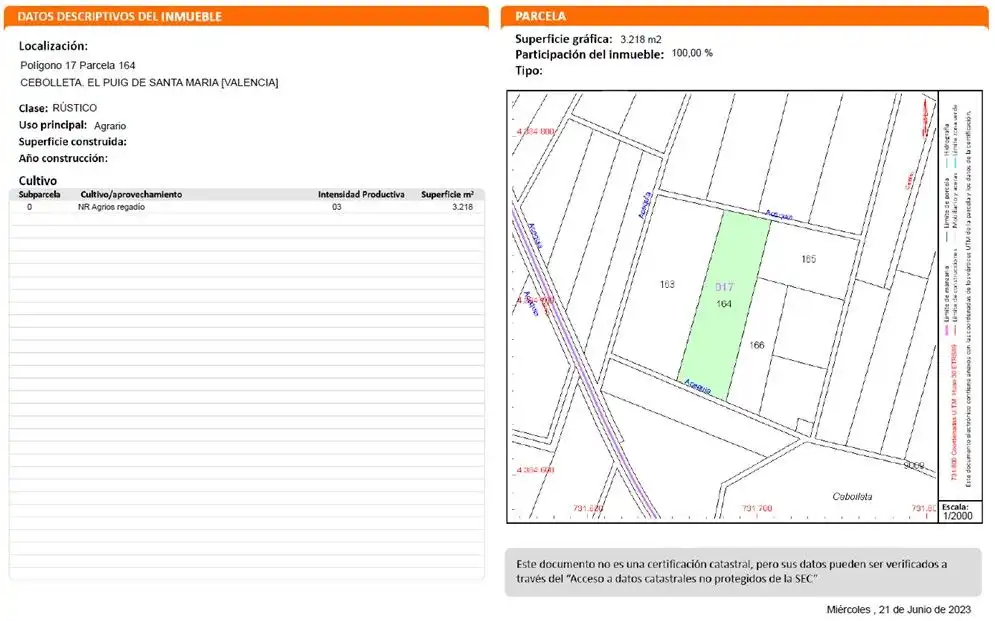
Task: Click the "Cultivo" section heading
Action: pos(37,181)
